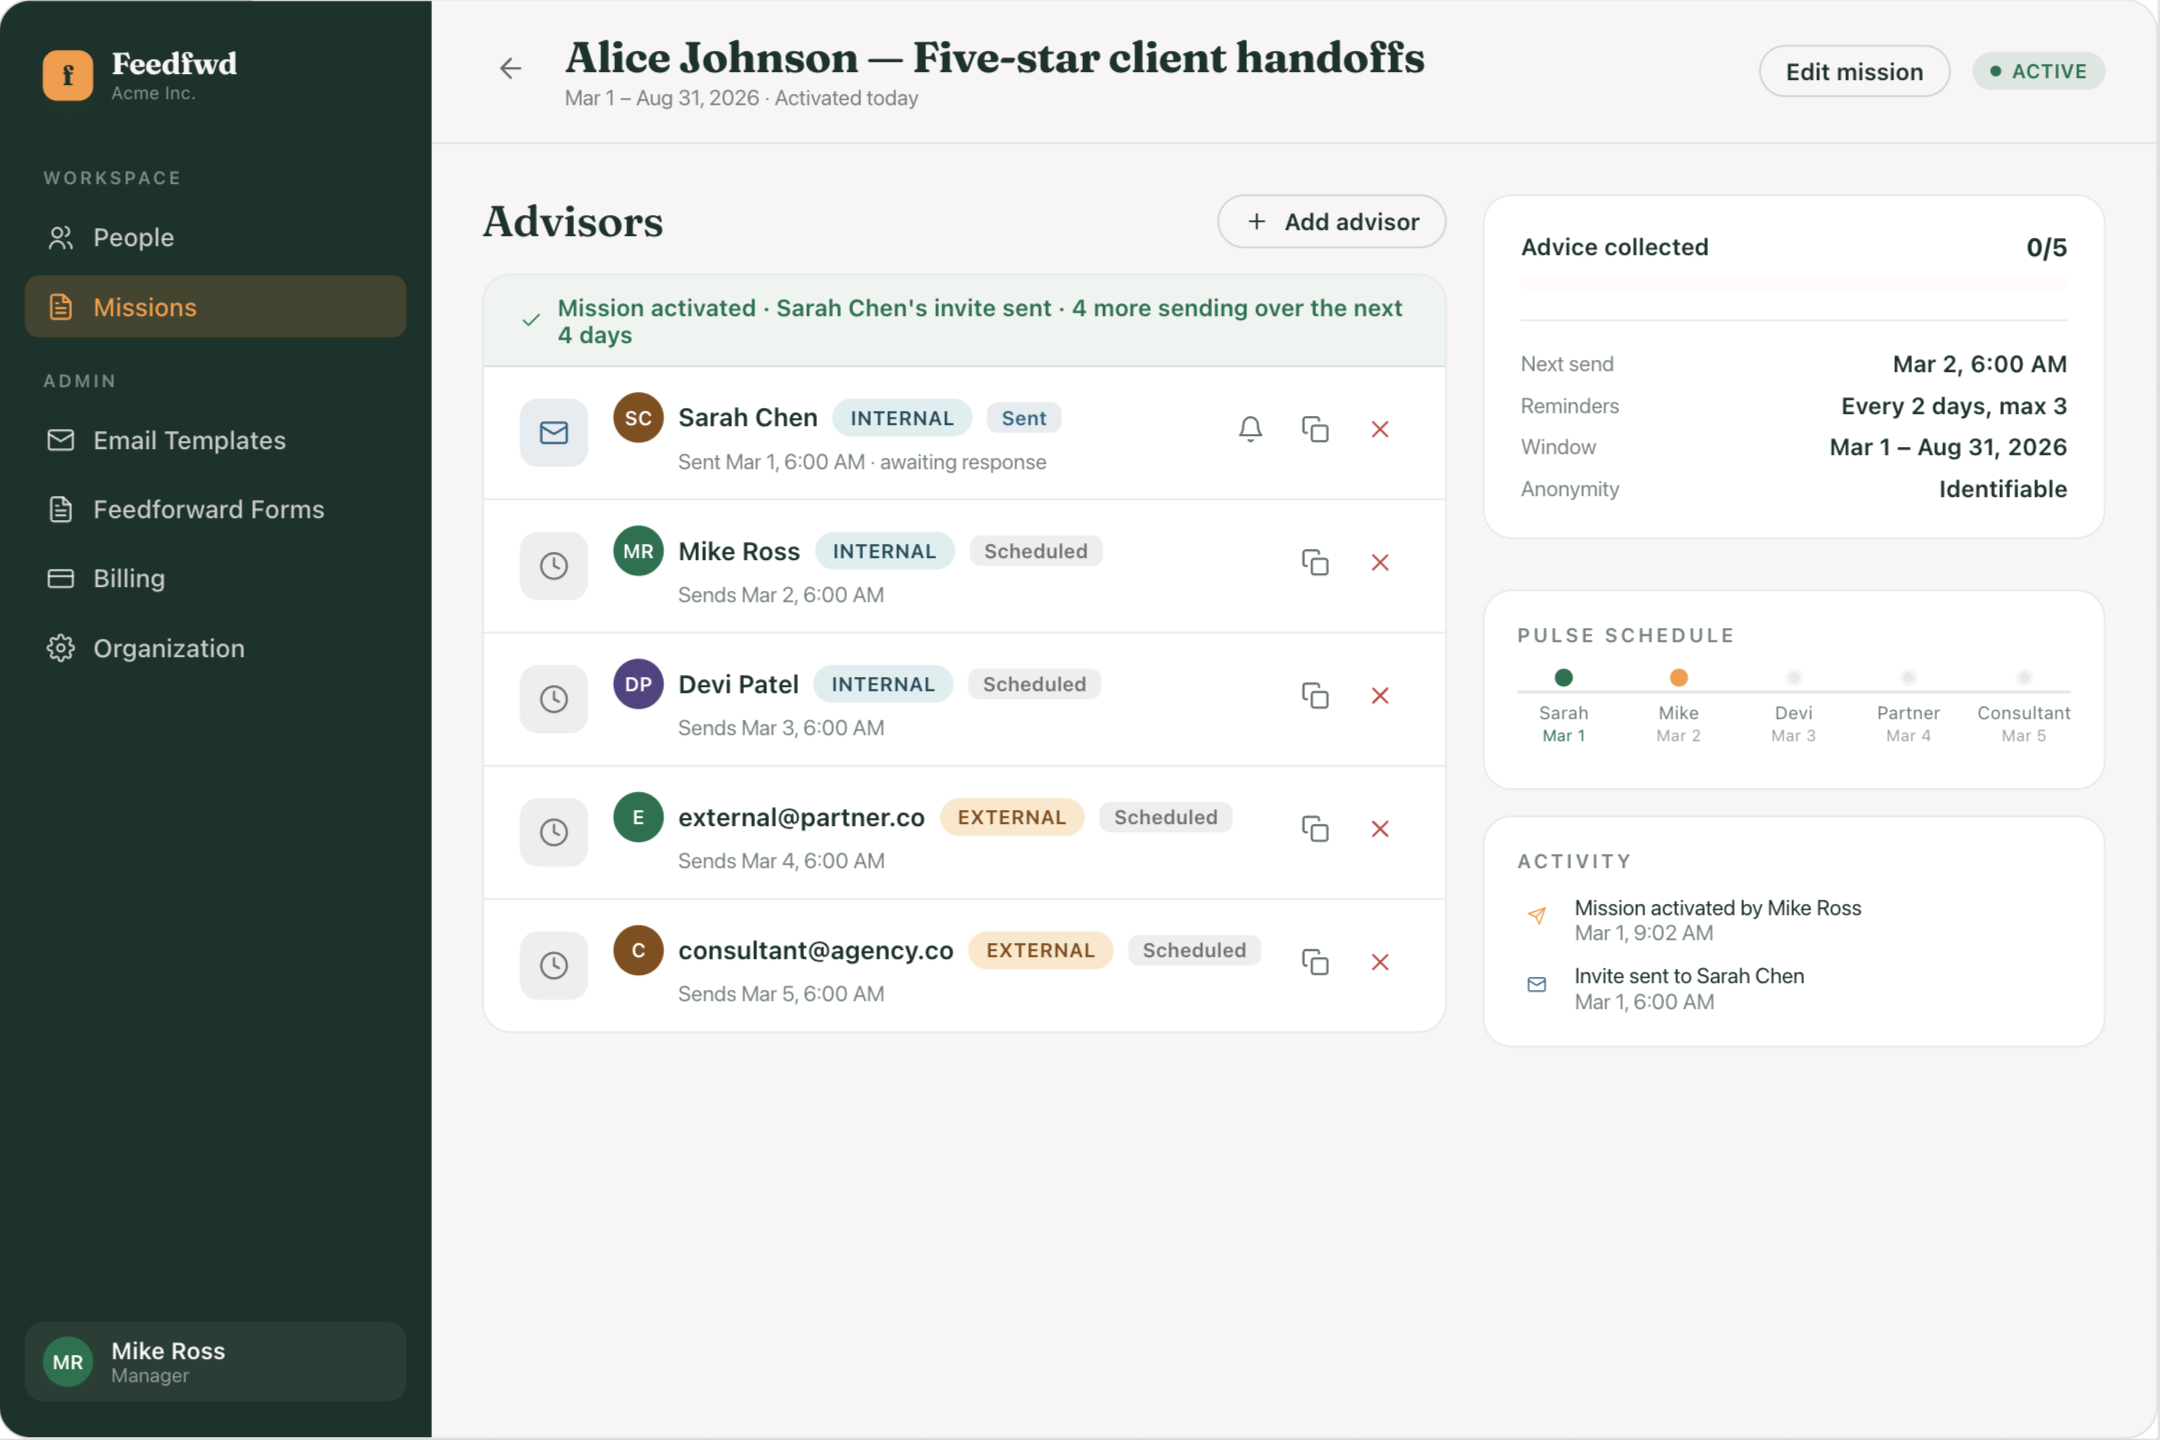Click the 'Mar 2, 6:00 AM' next send value
Viewport: 2160px width, 1440px height.
(1979, 364)
